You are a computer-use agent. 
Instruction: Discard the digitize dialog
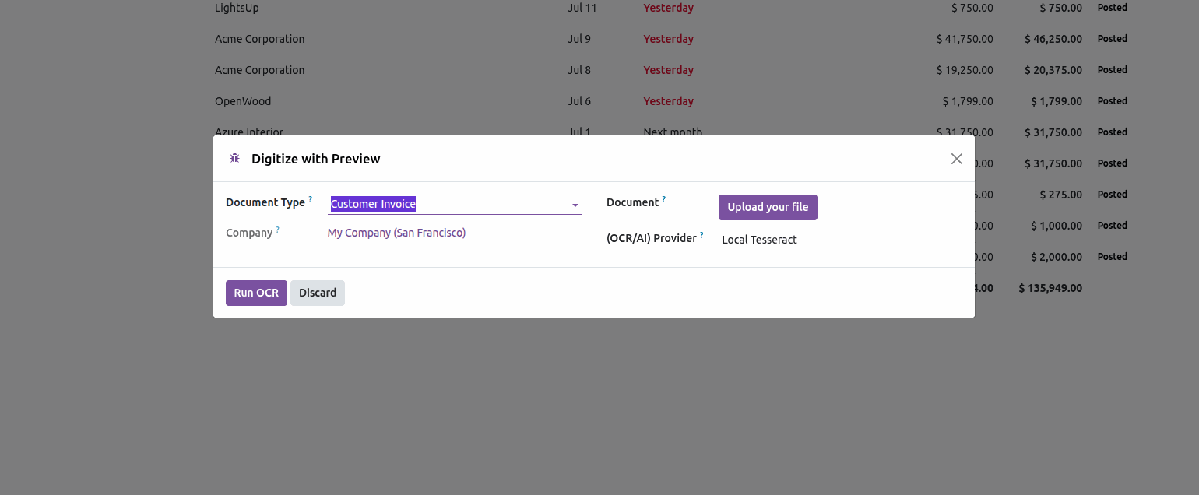[317, 293]
